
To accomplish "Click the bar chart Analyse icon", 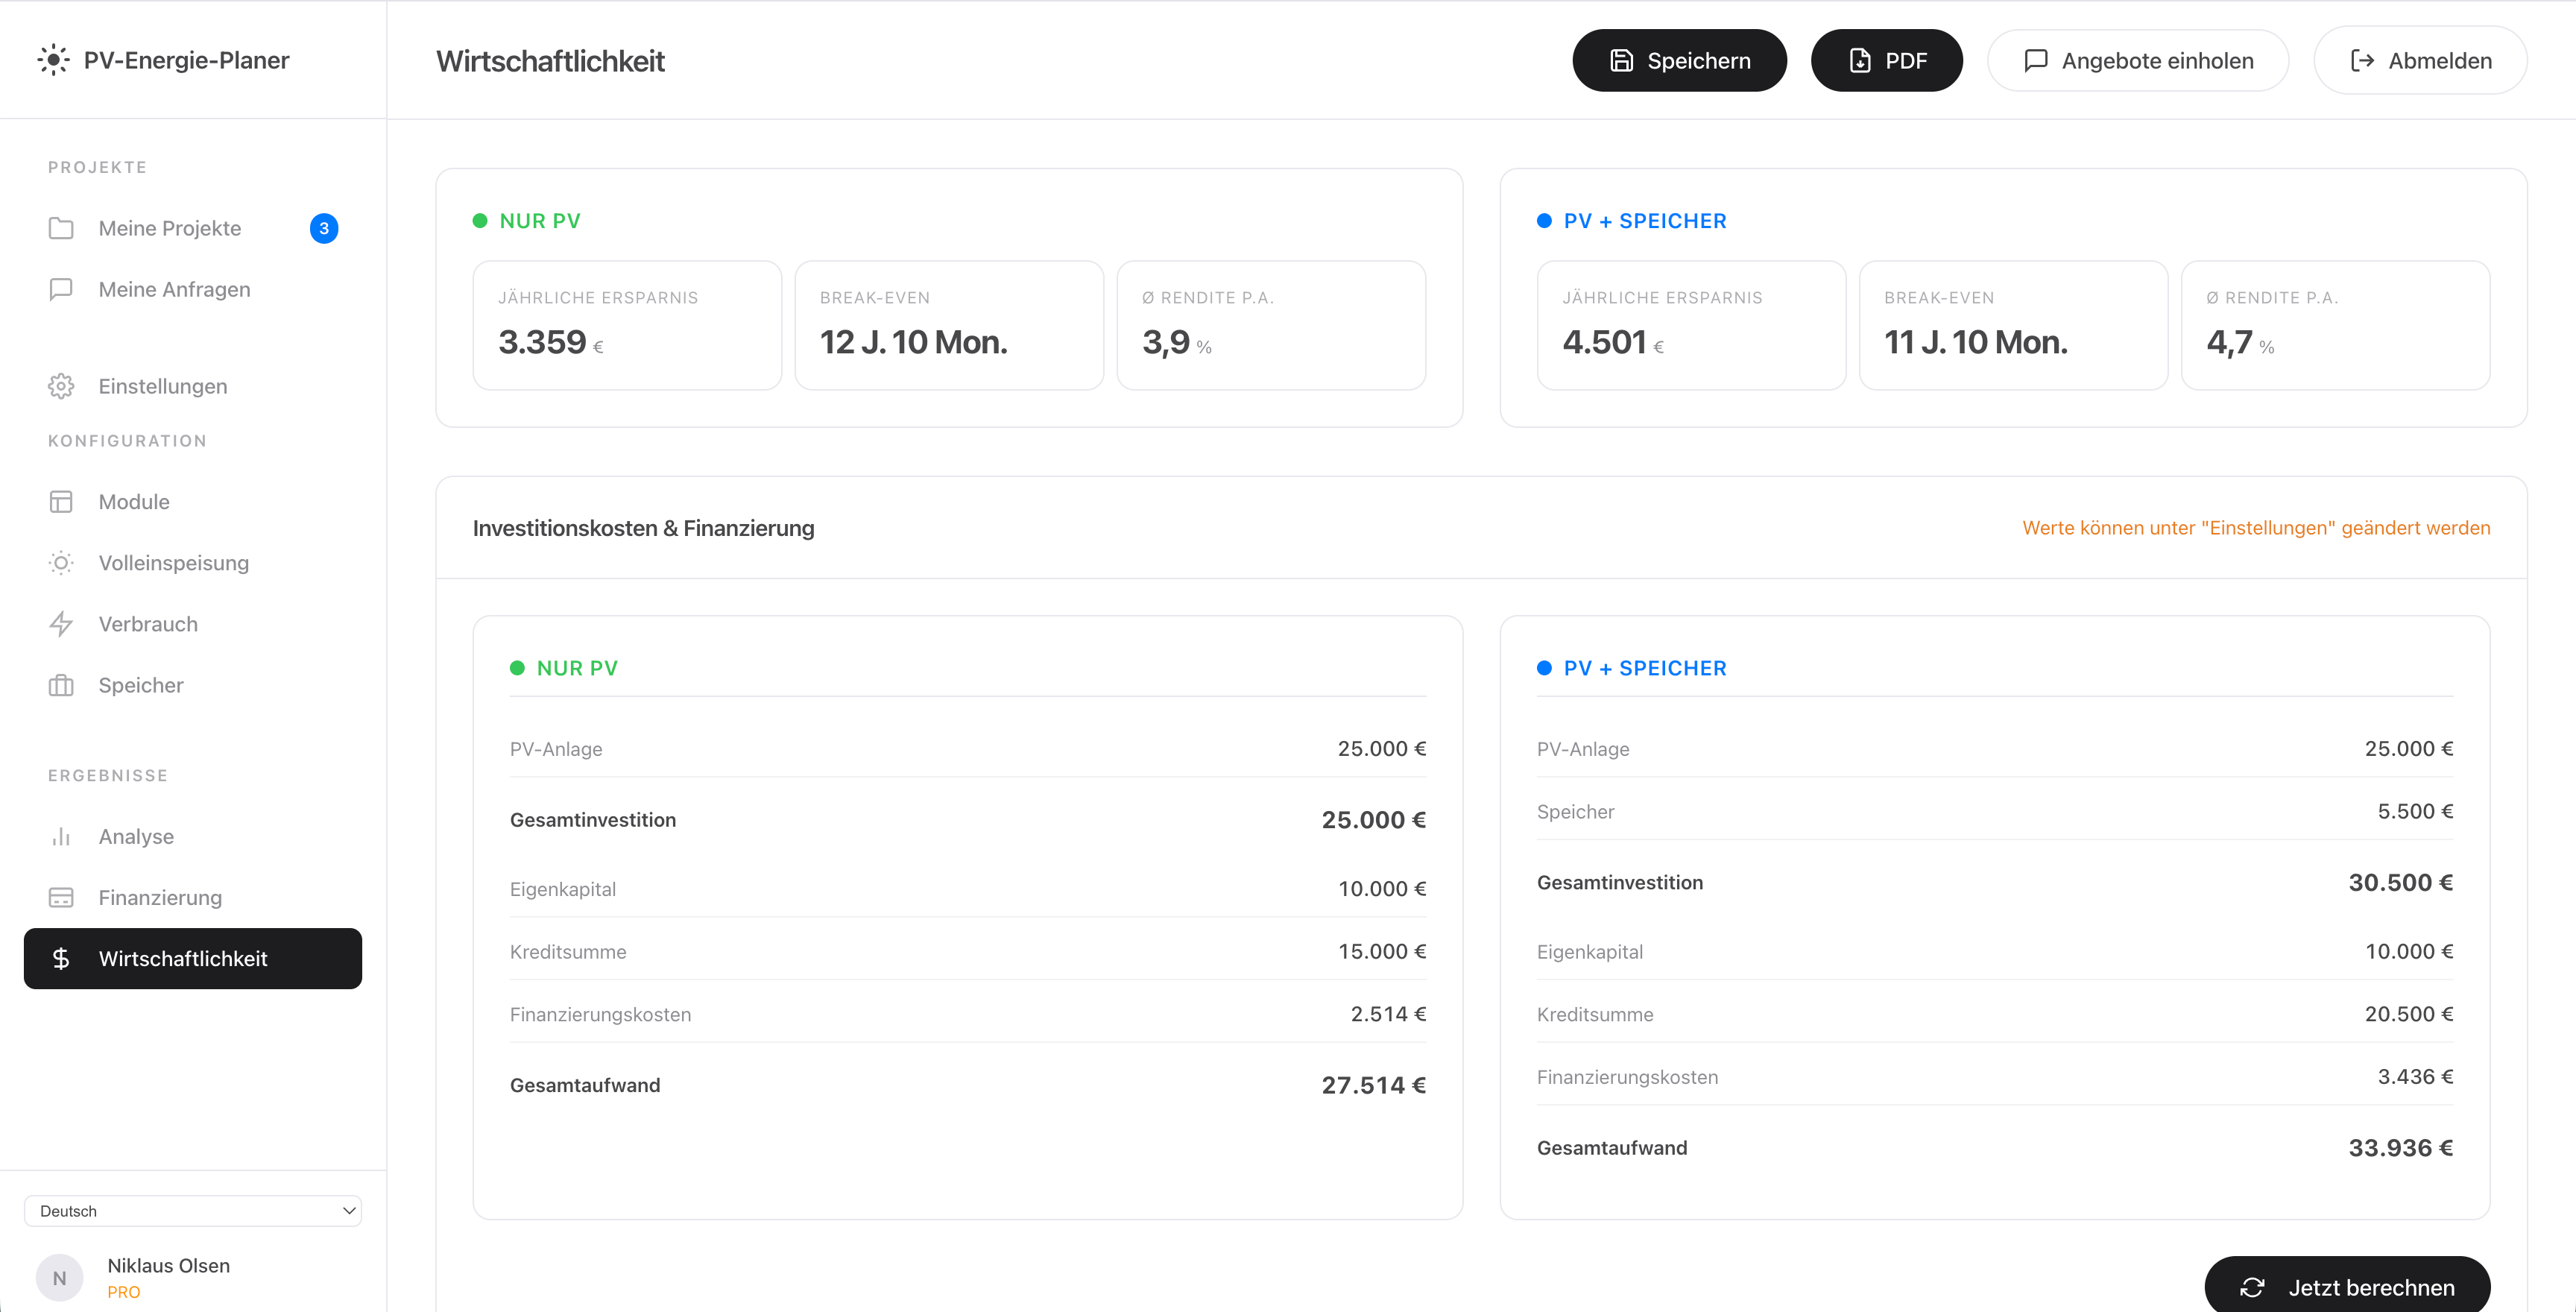I will coord(61,837).
